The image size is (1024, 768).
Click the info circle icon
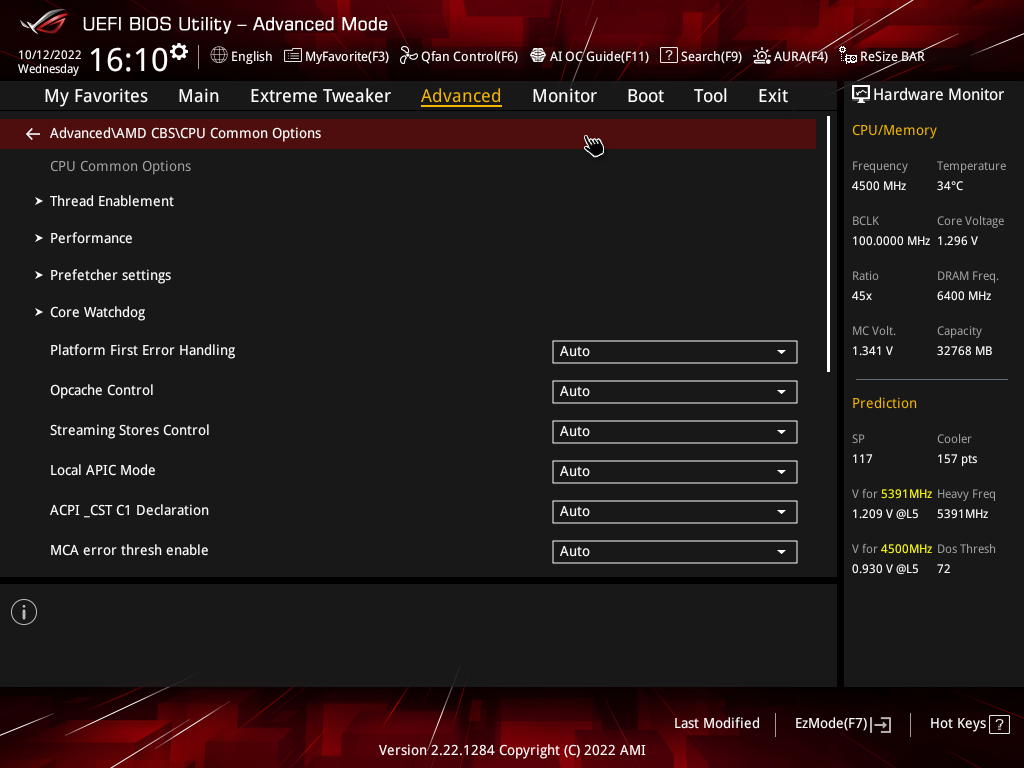(x=24, y=612)
